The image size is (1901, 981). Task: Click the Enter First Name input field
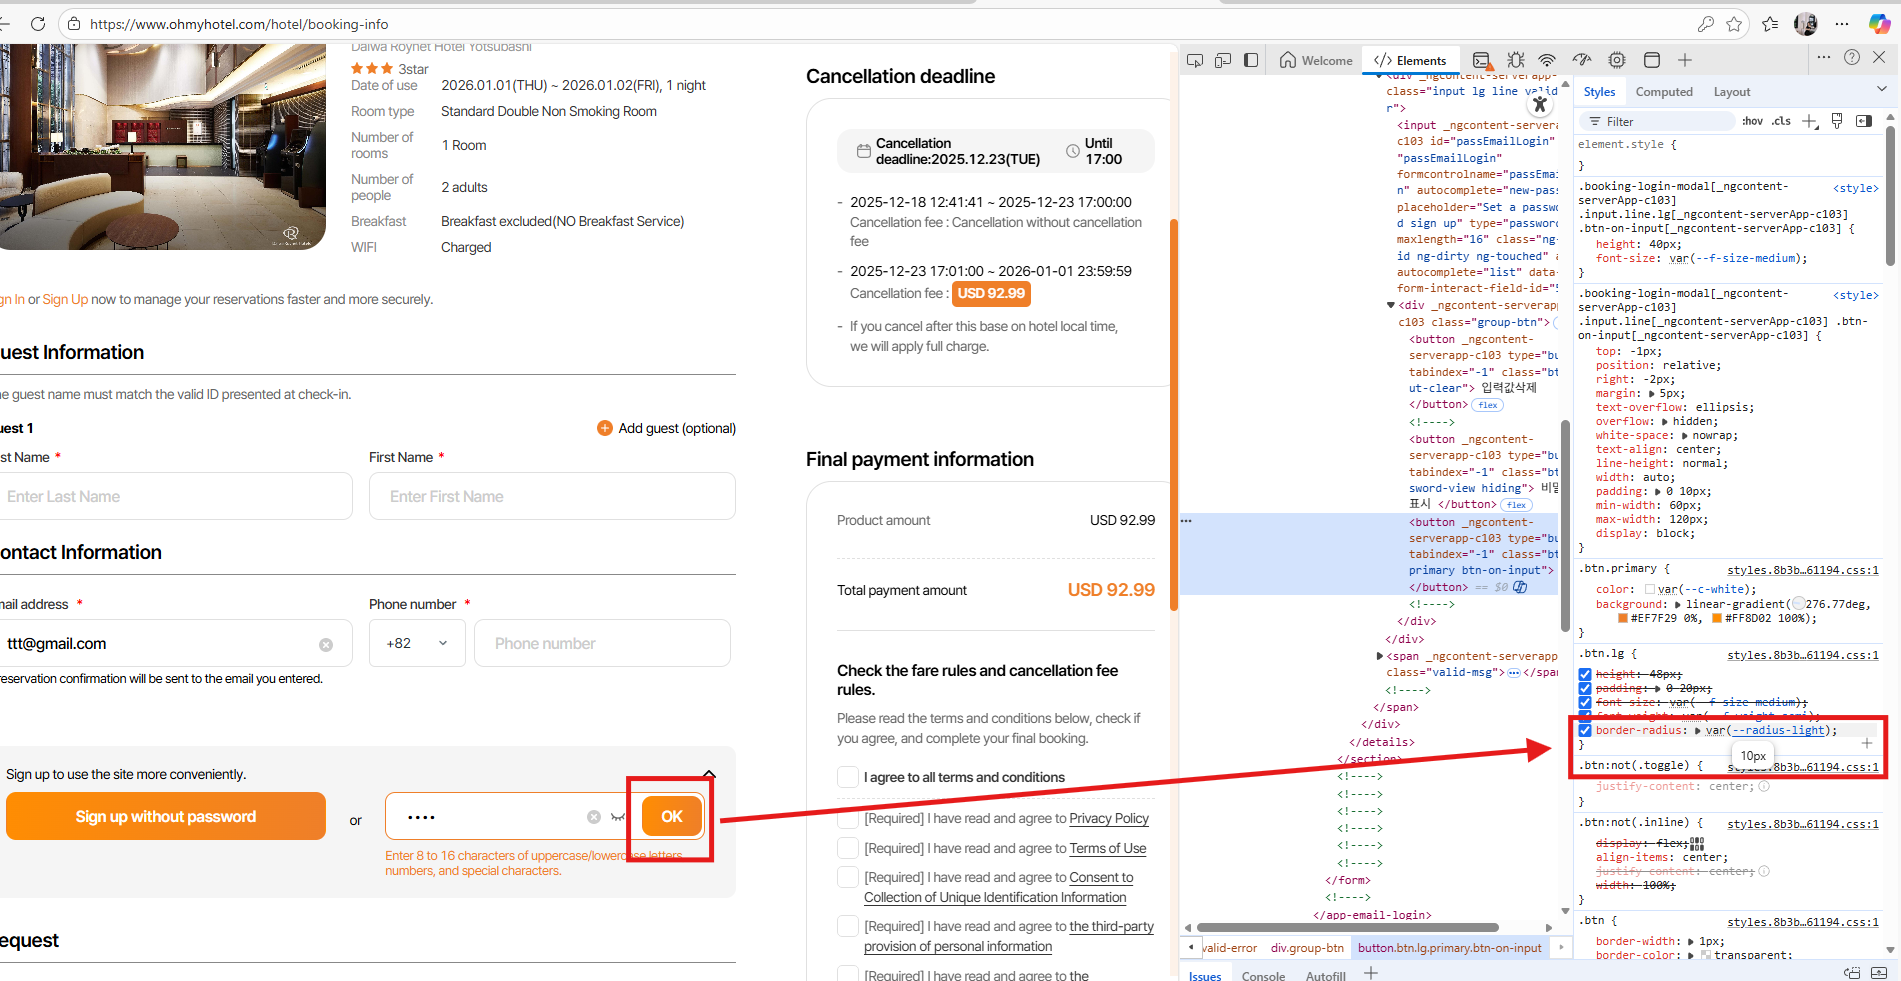tap(552, 497)
